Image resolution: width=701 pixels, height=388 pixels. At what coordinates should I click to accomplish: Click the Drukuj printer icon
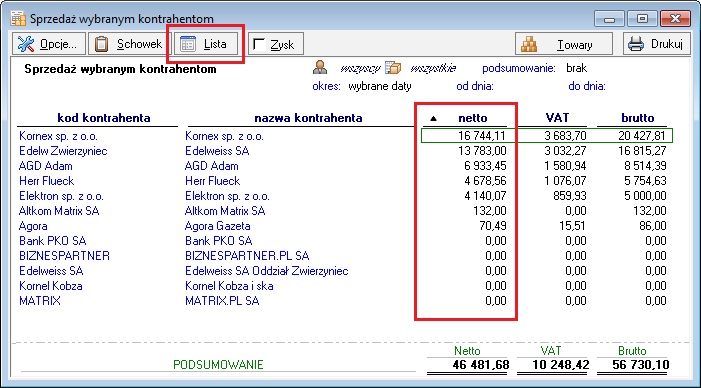(636, 44)
